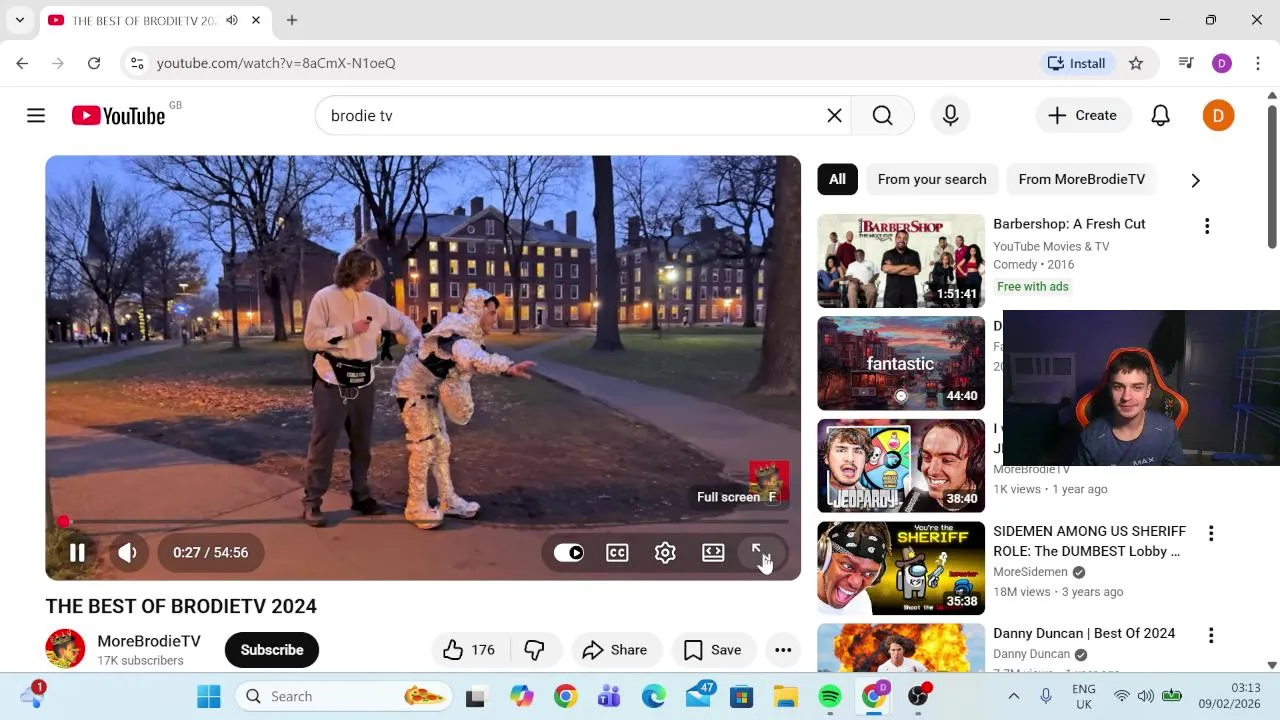The width and height of the screenshot is (1280, 720).
Task: Open the Chrome three-dot menu
Action: tap(1257, 63)
